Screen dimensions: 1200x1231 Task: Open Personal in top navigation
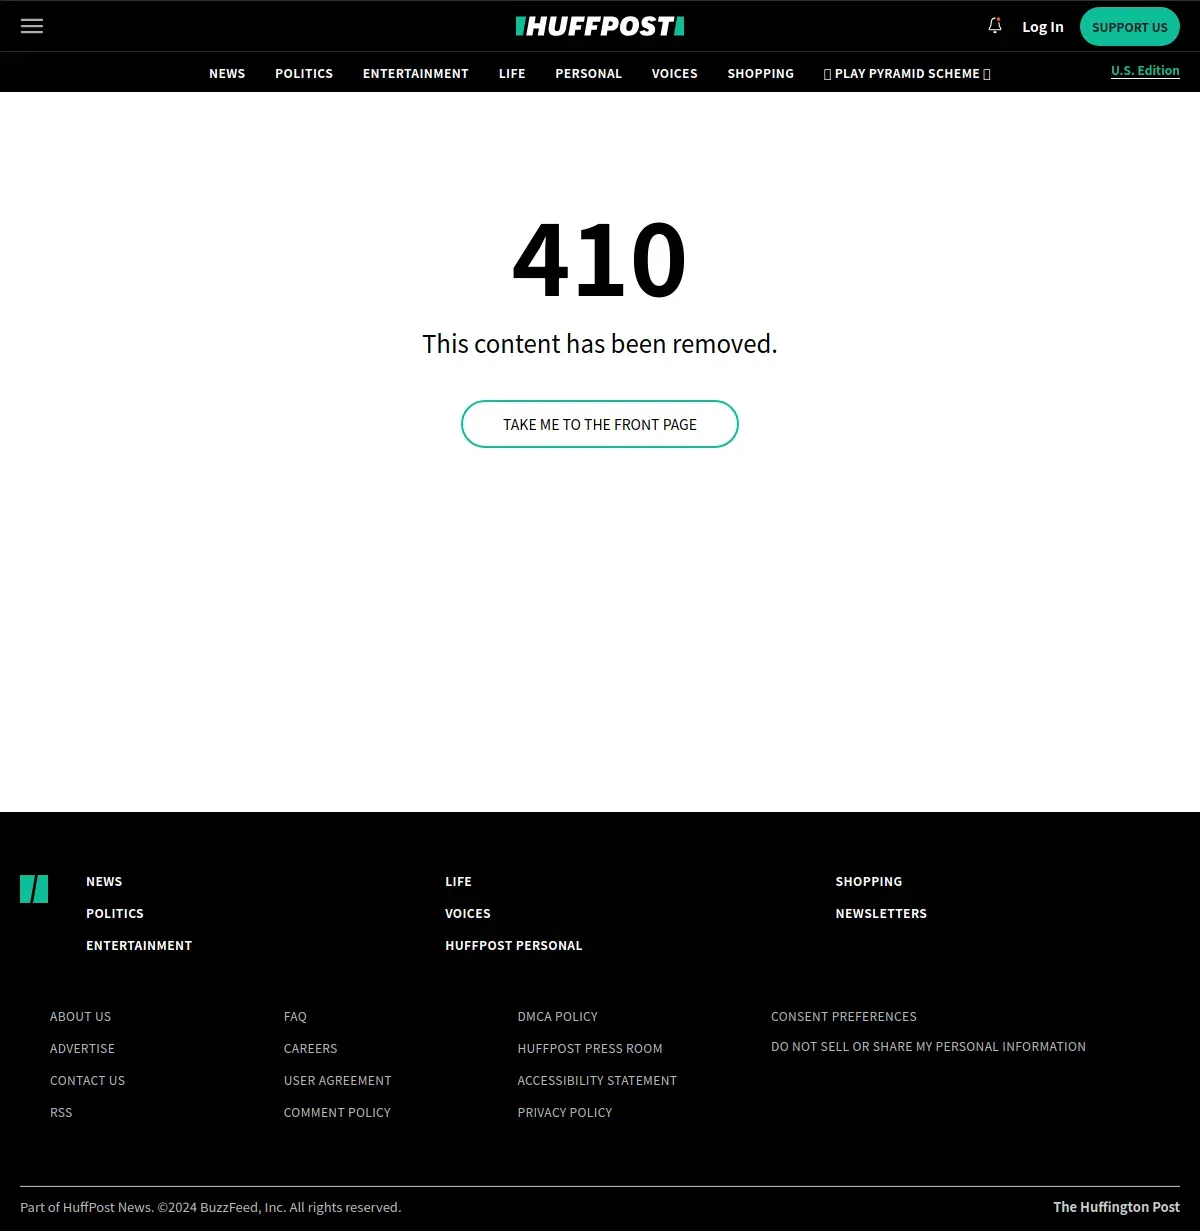click(588, 74)
